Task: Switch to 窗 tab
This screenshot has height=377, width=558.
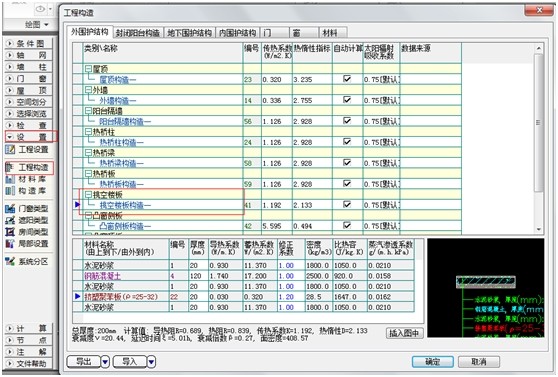Action: (304, 33)
